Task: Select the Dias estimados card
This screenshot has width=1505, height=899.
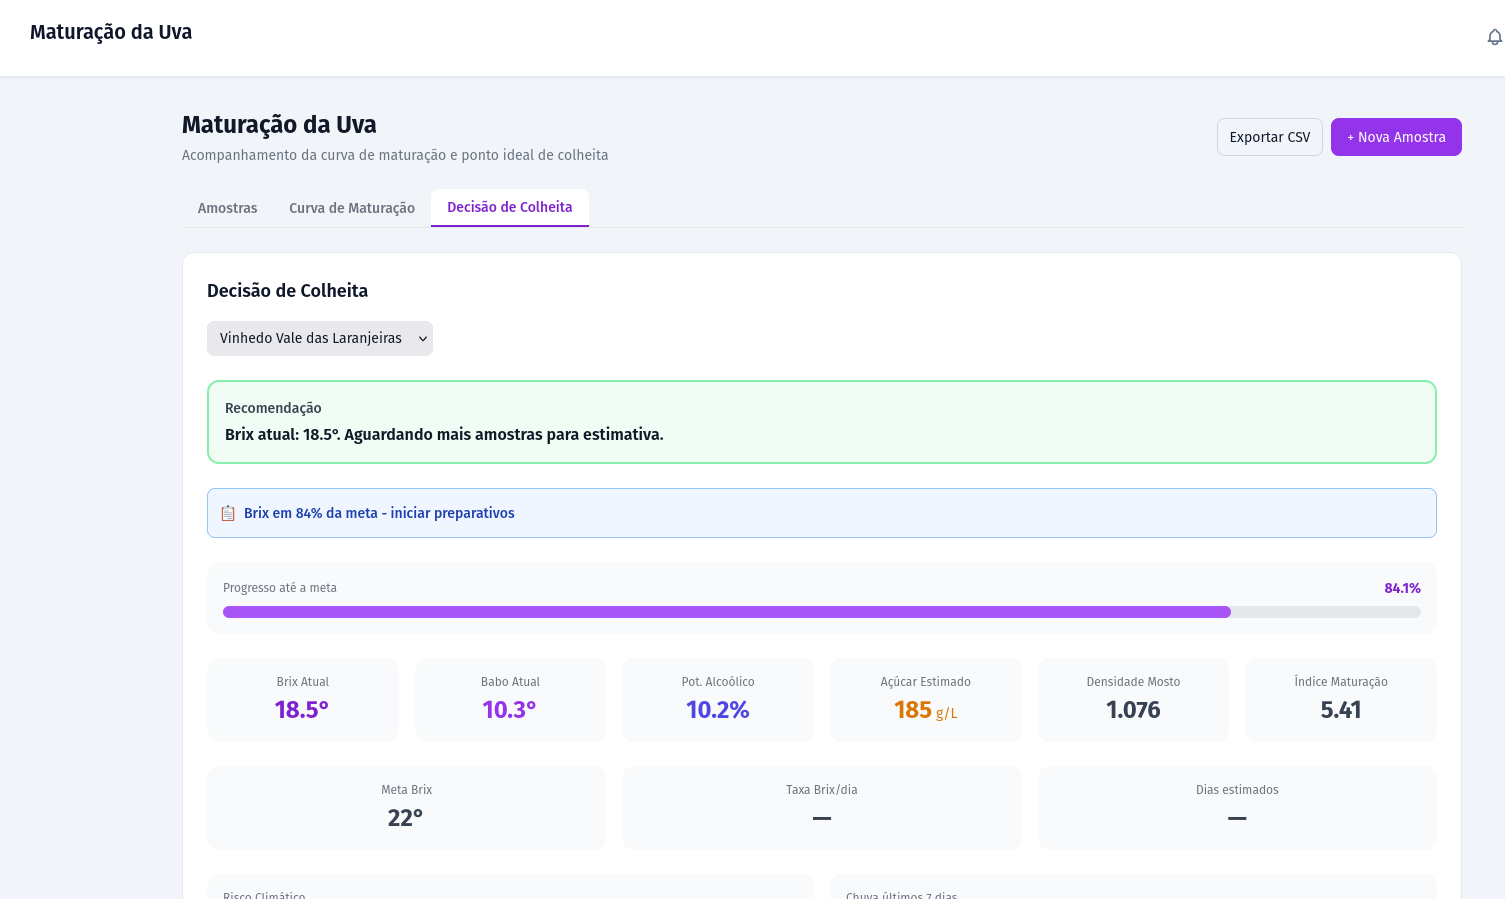Action: [x=1237, y=807]
